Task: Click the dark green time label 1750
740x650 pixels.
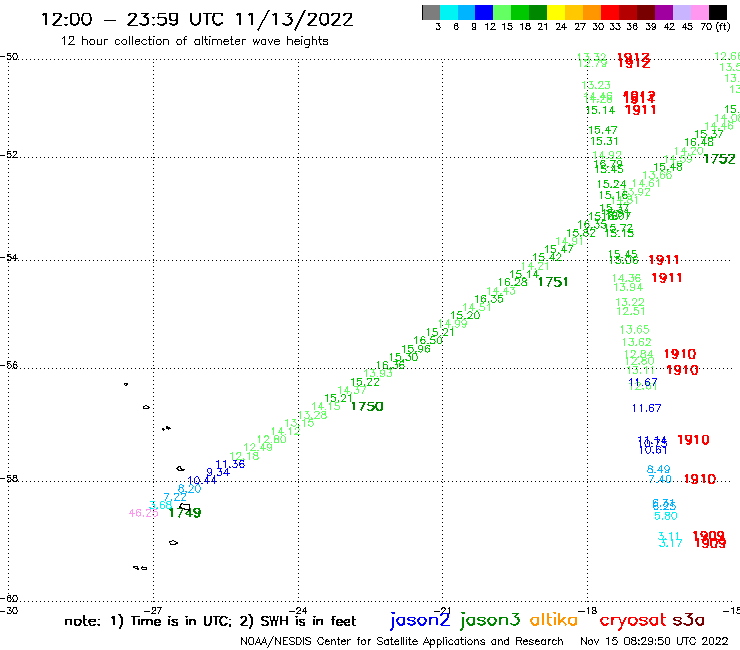Action: [x=367, y=406]
